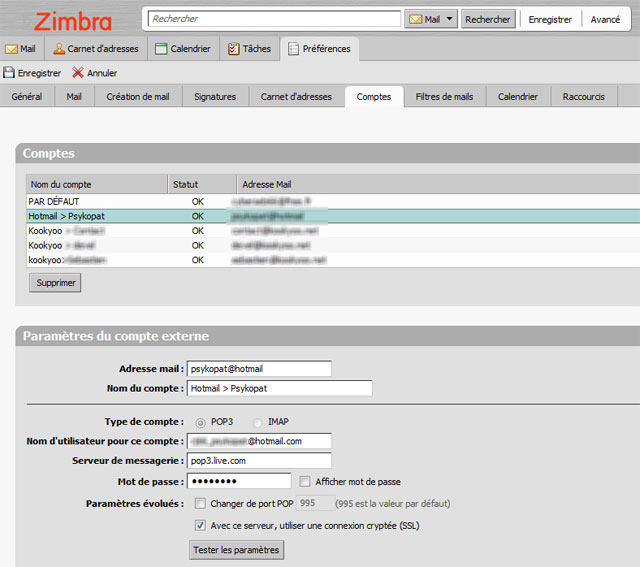Click the Carnet d'adresses contact icon

coord(59,49)
